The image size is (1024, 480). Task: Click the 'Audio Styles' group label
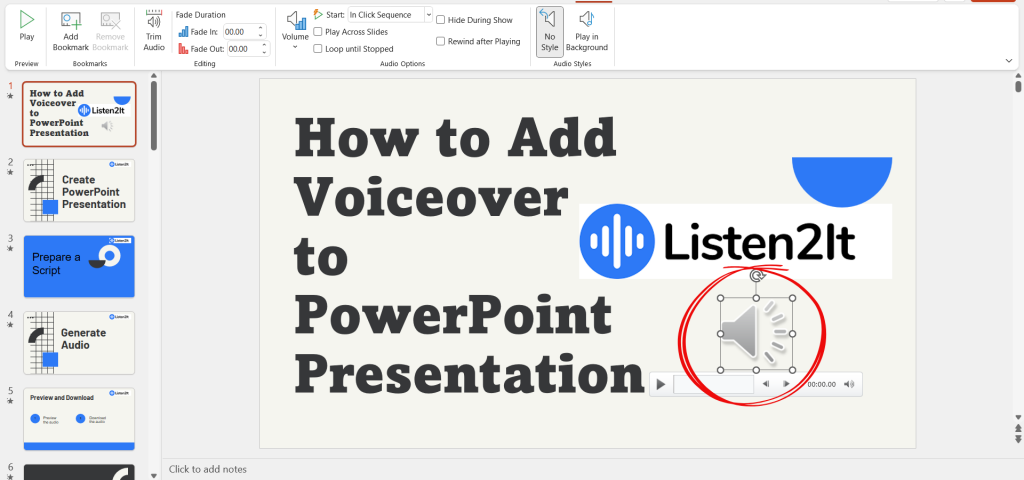click(x=572, y=64)
